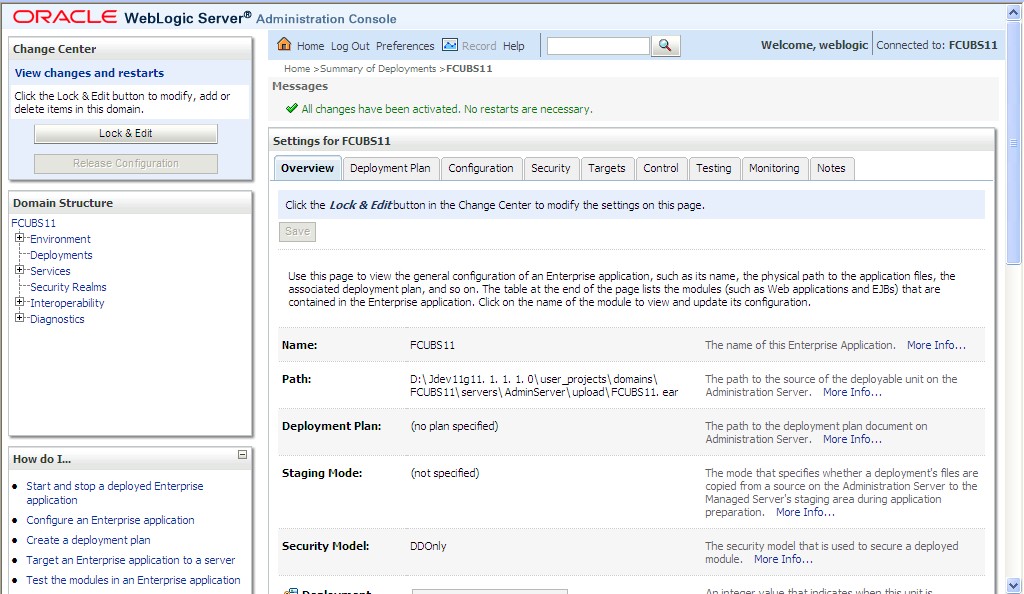Open Test the modules help link

(133, 580)
